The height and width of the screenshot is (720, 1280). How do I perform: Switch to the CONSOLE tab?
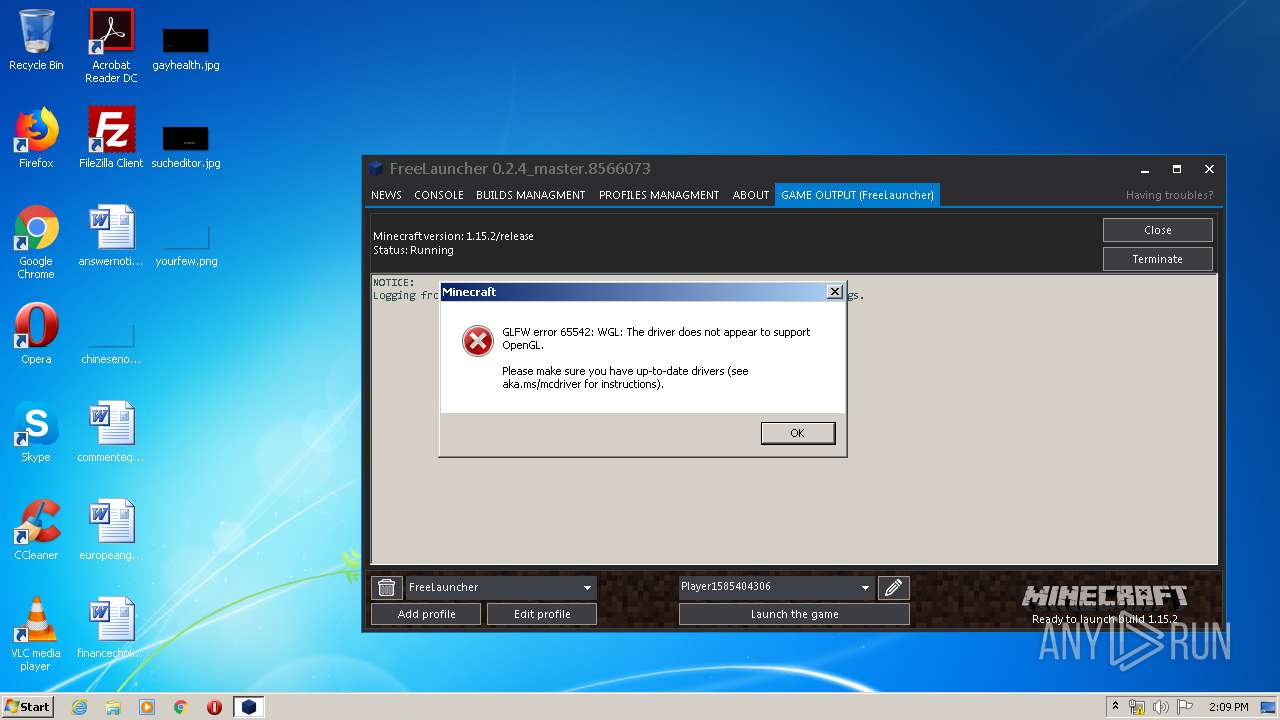pos(439,195)
